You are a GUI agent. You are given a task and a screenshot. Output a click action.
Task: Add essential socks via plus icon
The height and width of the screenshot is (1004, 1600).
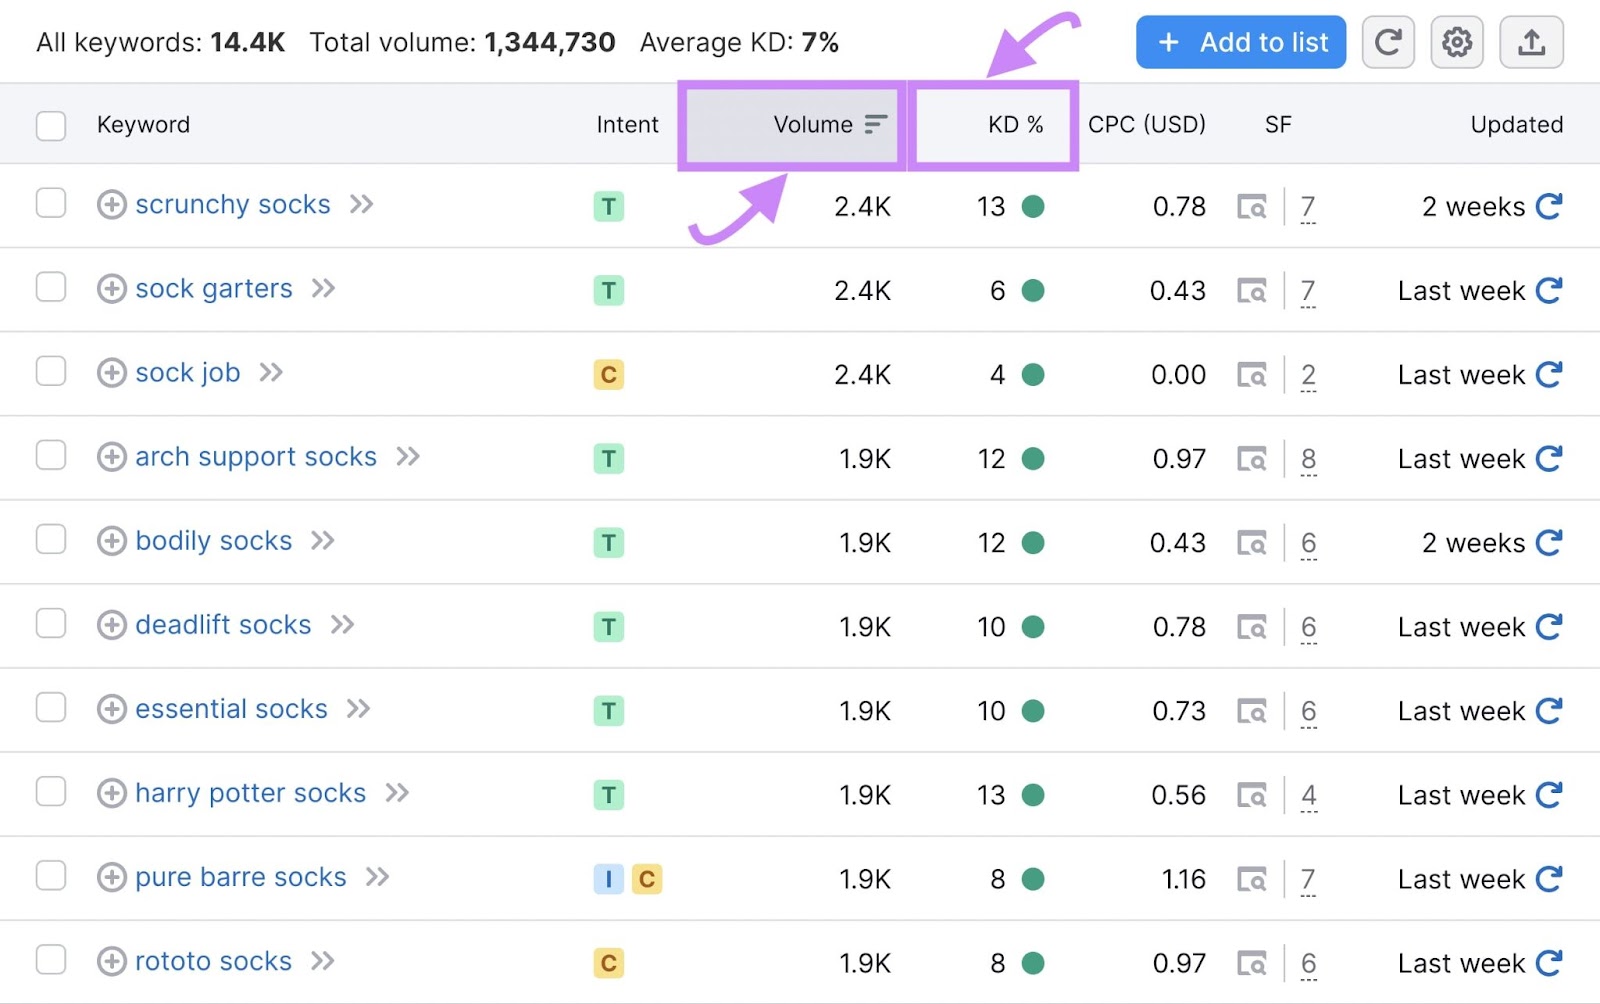pos(111,708)
